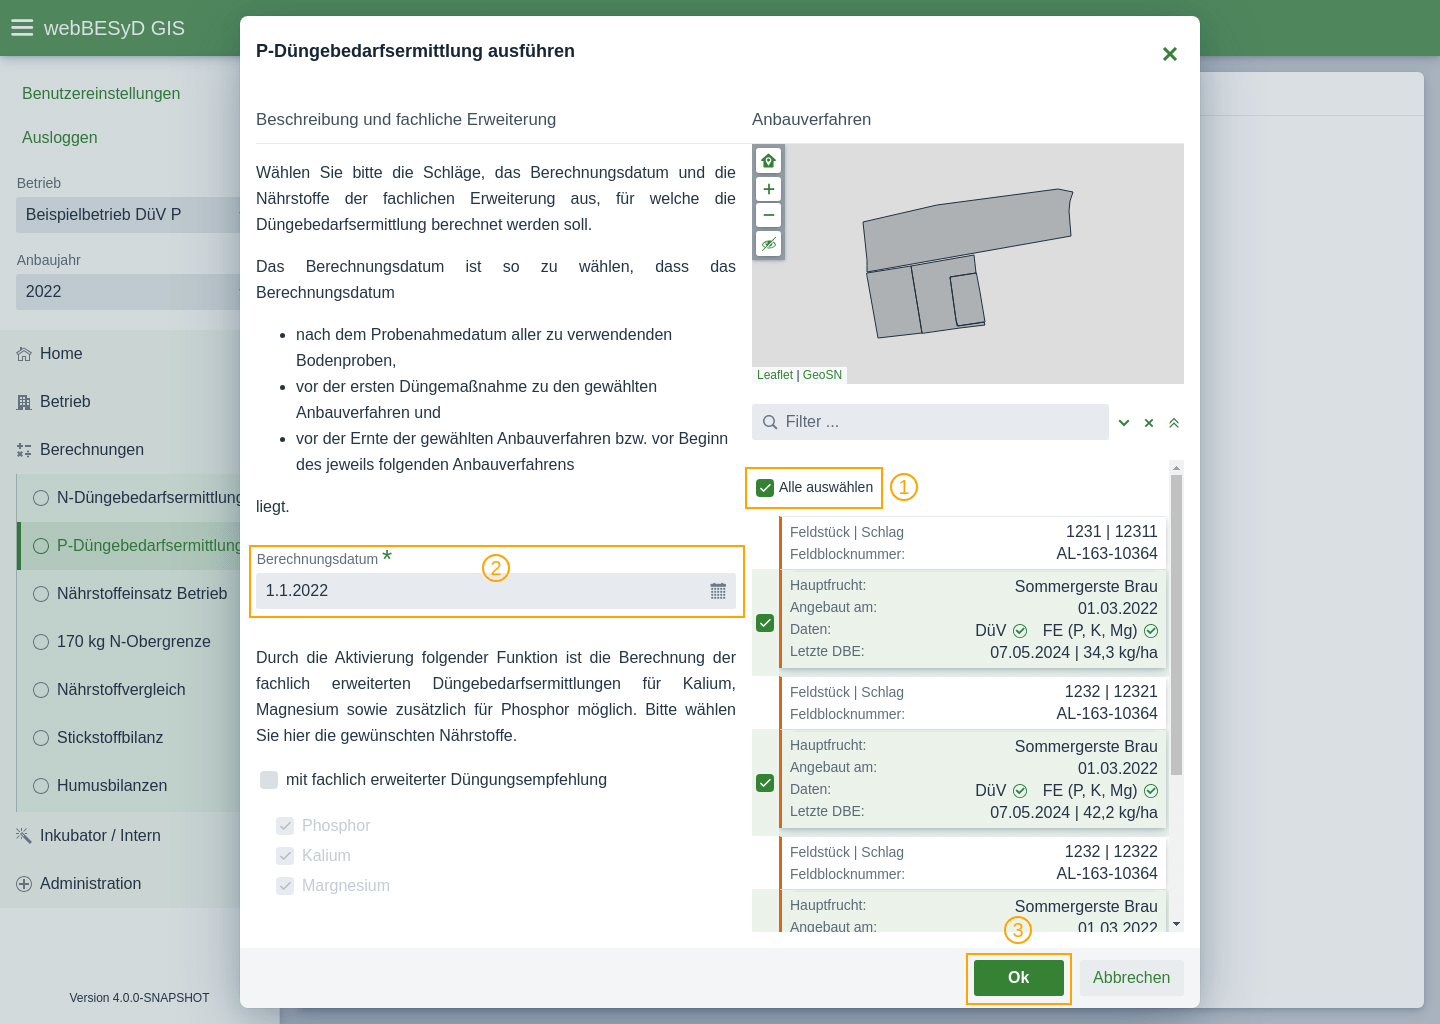Screen dimensions: 1440x1024
Task: Click text '07.05.2024 | 42,2 kg/ha'
Action: point(1074,813)
